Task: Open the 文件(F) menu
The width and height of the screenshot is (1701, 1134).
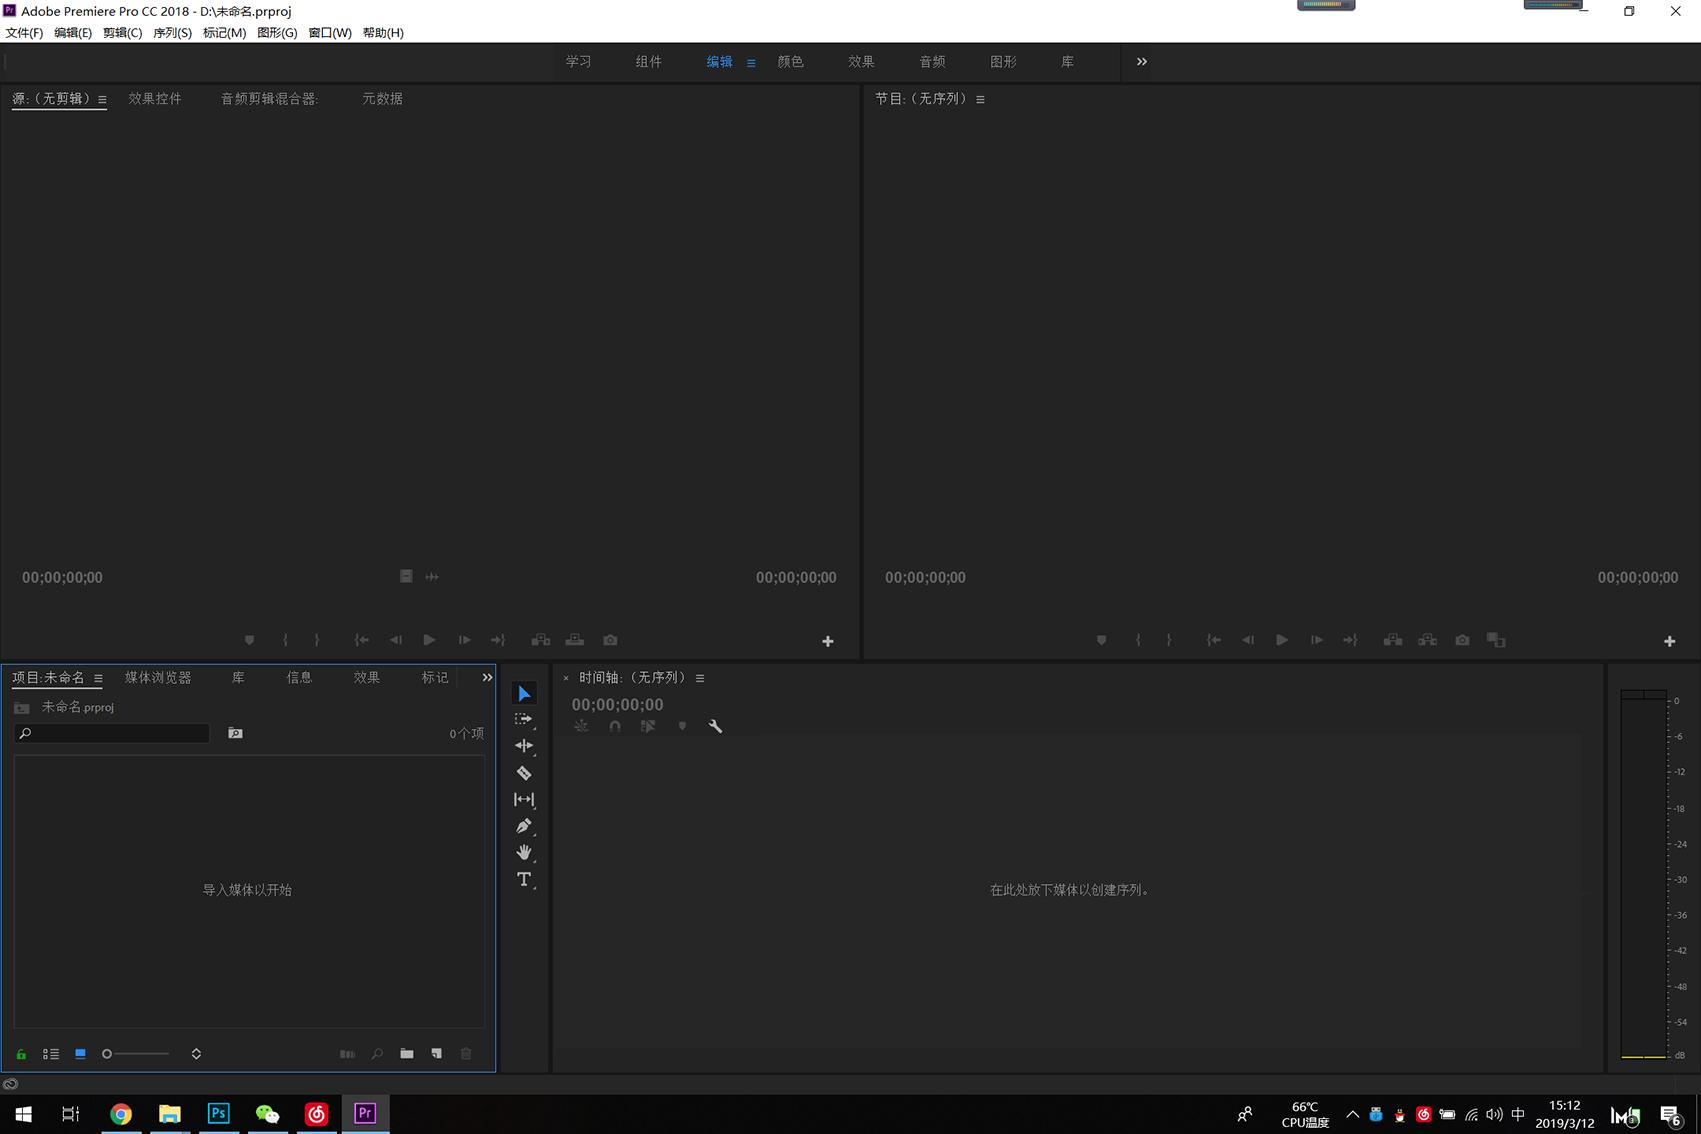Action: click(24, 32)
